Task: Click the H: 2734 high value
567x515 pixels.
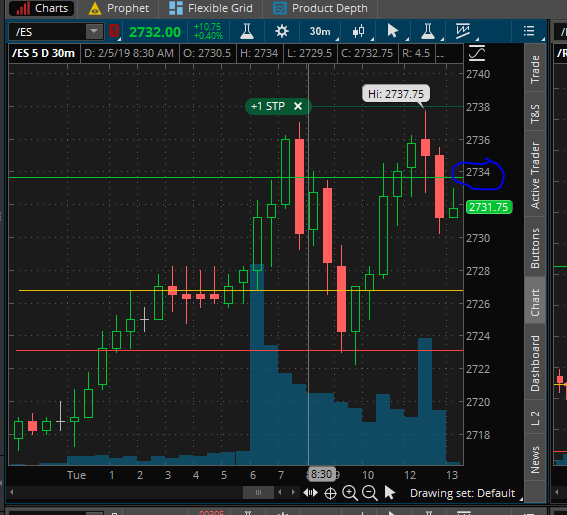Action: click(259, 53)
